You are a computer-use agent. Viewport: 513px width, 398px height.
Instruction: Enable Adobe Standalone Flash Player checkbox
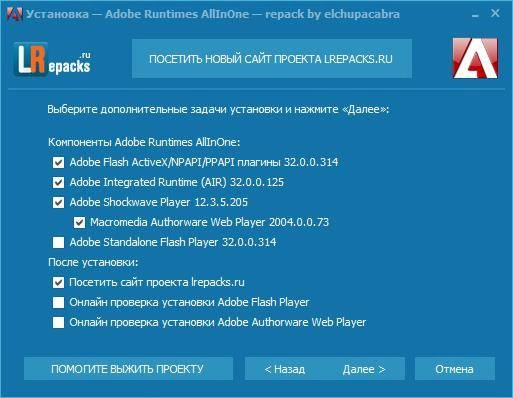(58, 242)
